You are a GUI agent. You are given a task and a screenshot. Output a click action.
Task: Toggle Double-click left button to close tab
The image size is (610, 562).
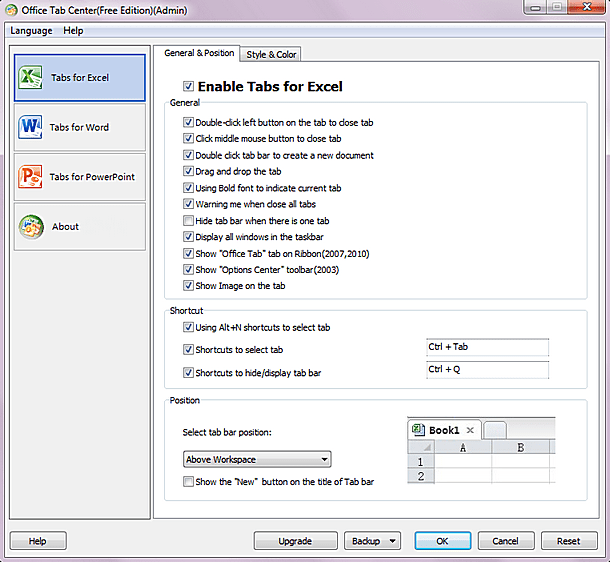pos(188,122)
